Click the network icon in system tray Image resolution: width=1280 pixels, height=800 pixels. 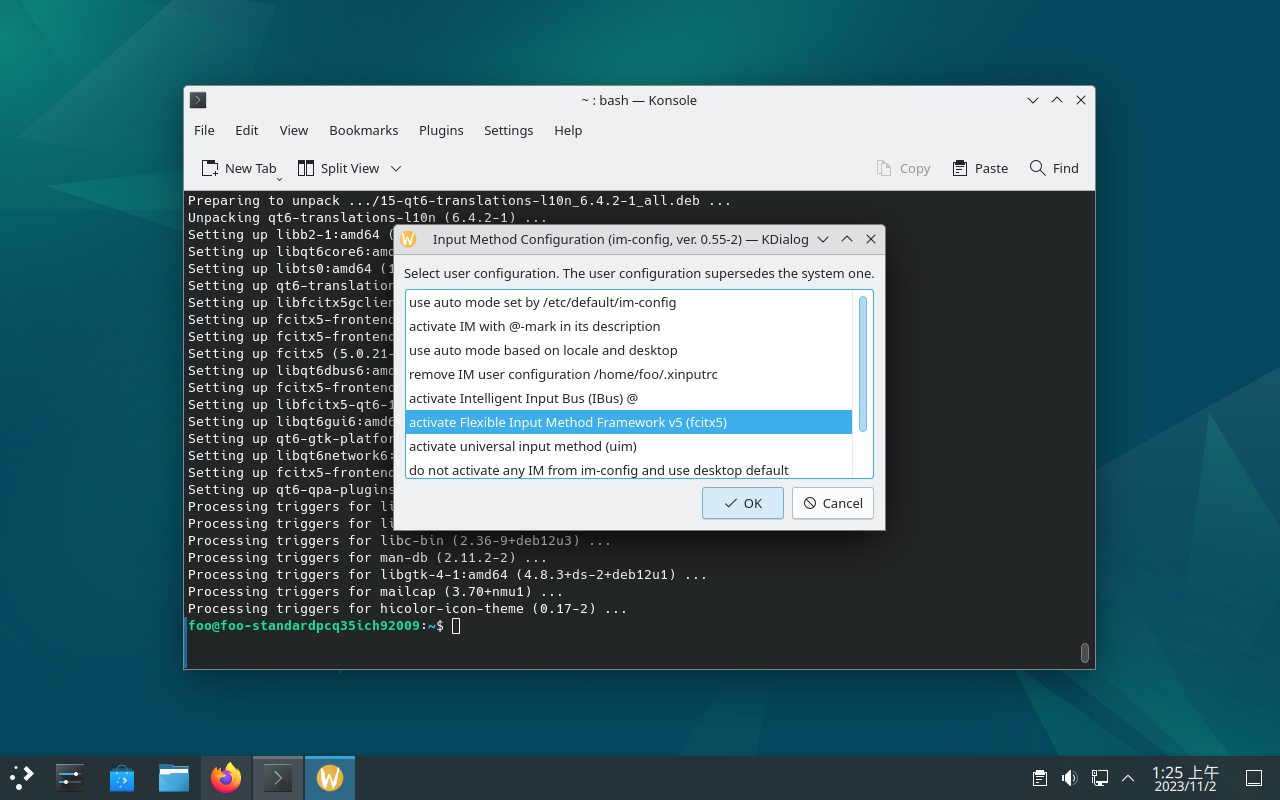click(1099, 778)
